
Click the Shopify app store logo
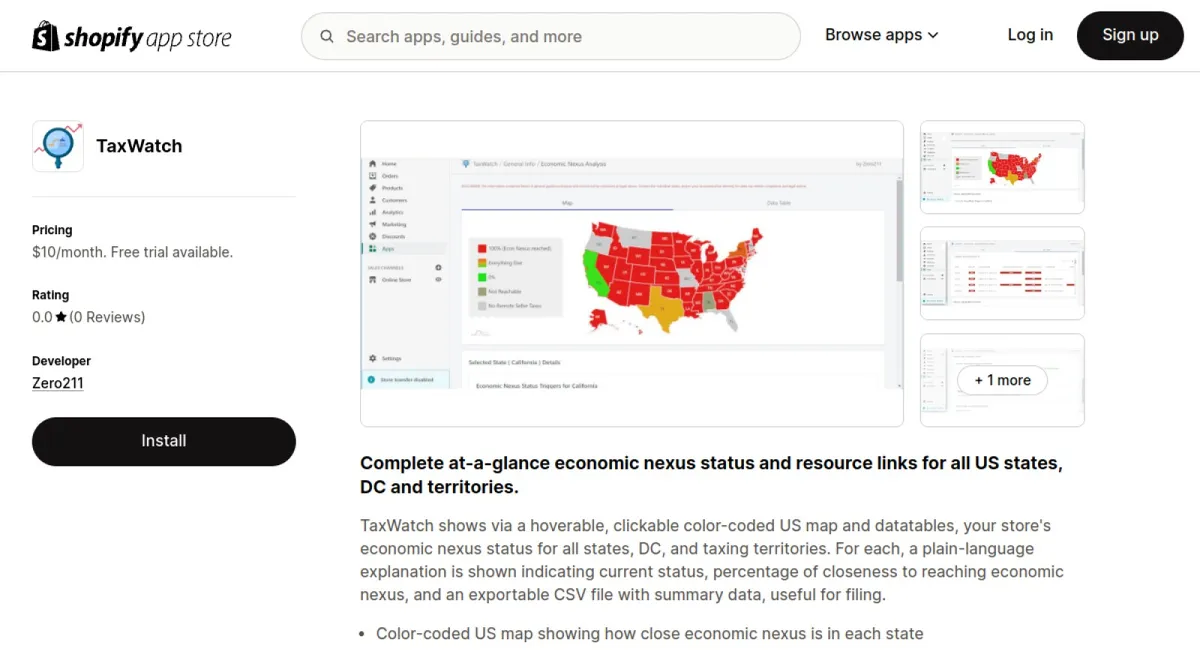(132, 36)
